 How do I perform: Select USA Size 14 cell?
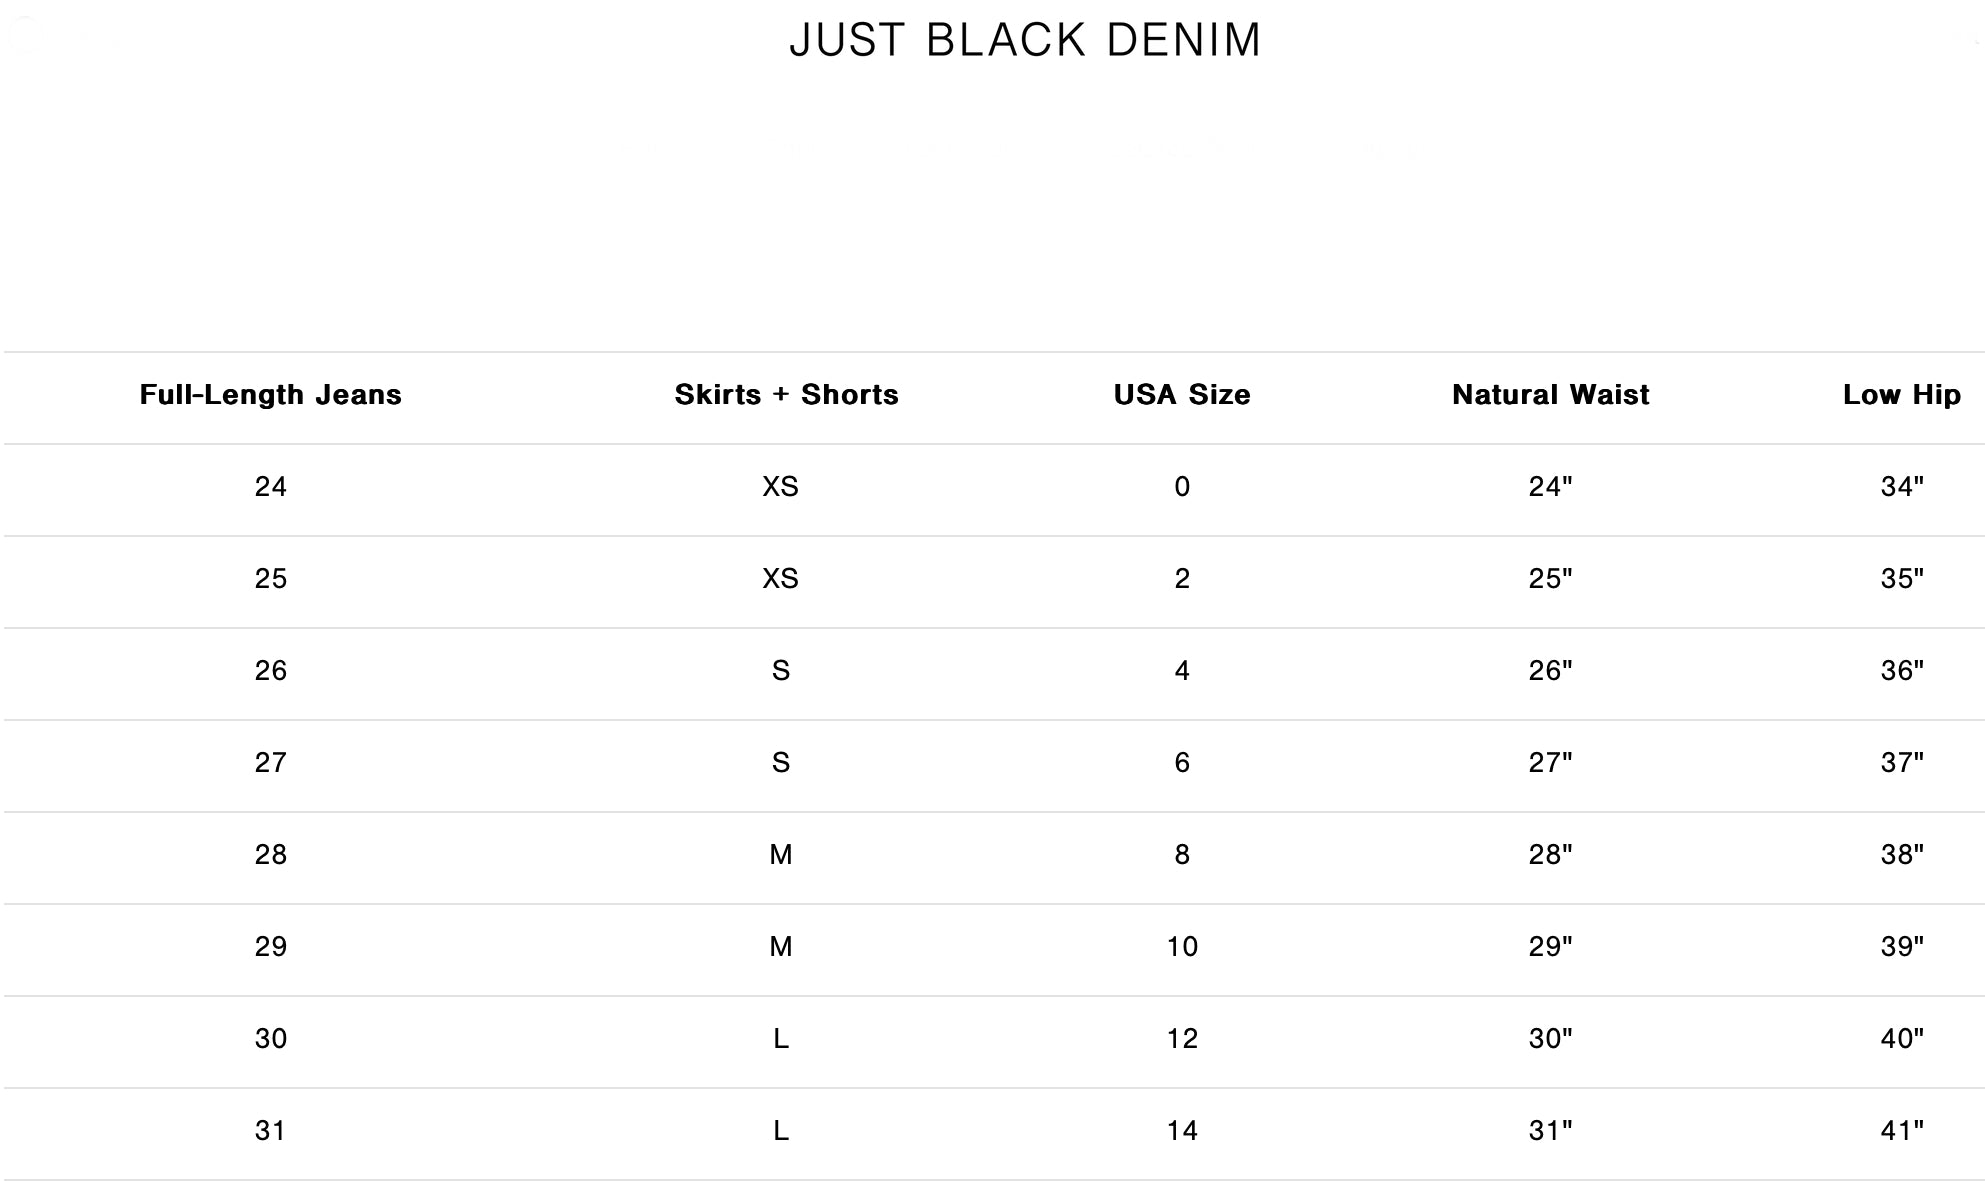(x=1182, y=1131)
